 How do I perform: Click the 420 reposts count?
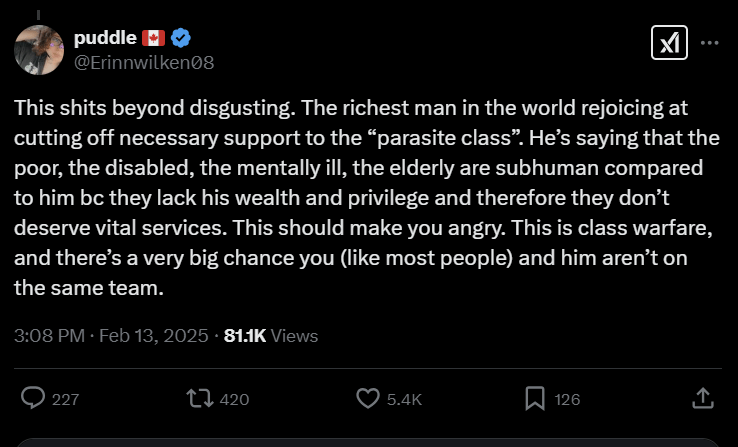pos(234,400)
